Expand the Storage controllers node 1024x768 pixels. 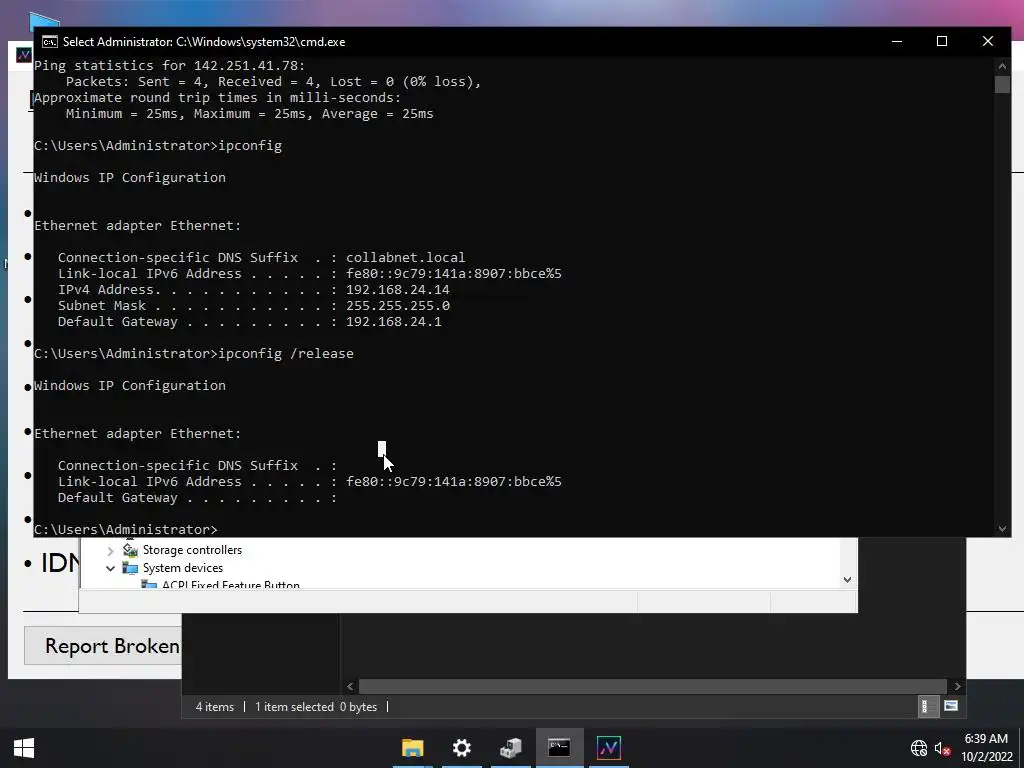[x=110, y=551]
